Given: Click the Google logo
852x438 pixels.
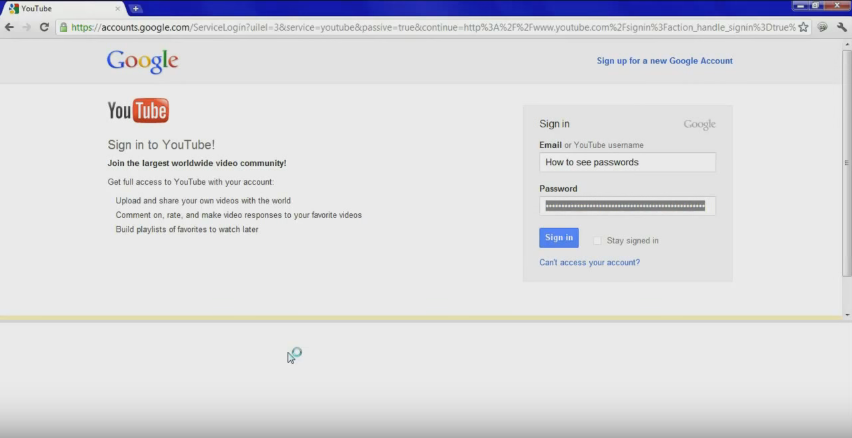Looking at the screenshot, I should click(x=142, y=61).
